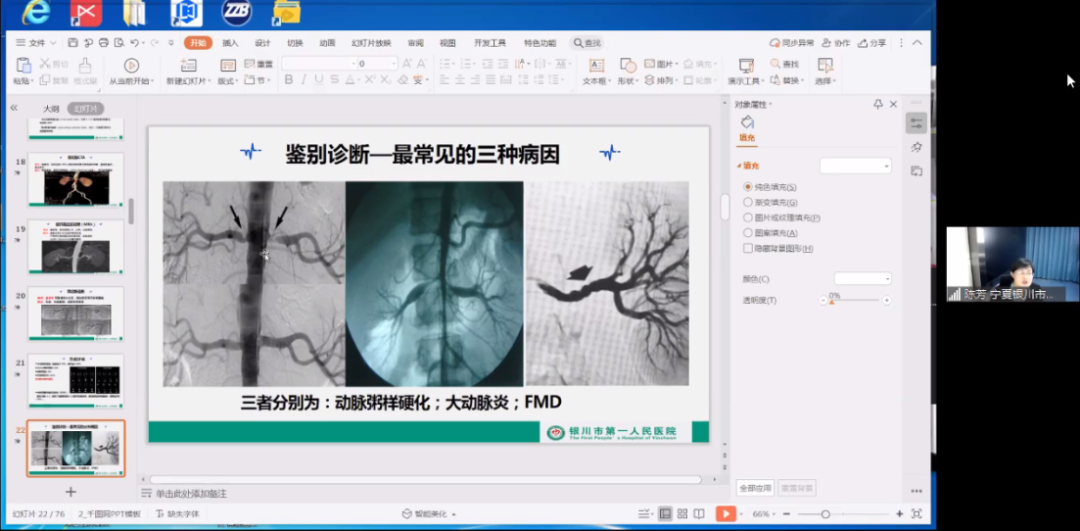Open the 切换 transitions tab

click(295, 43)
